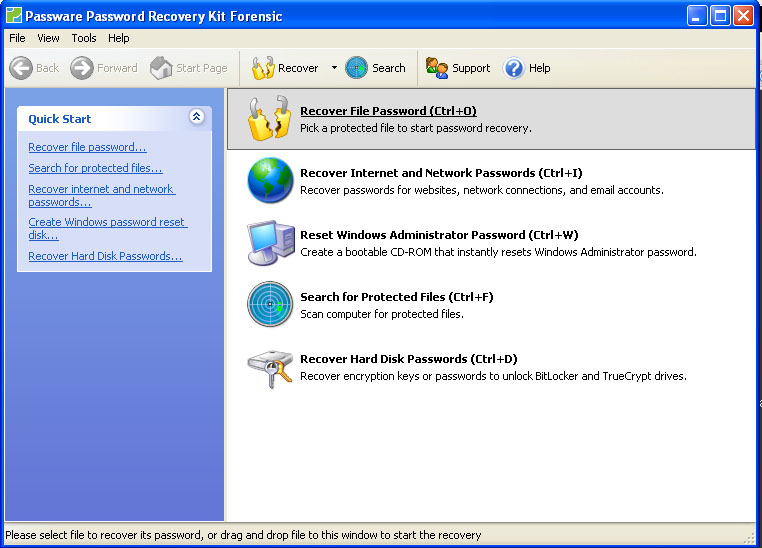
Task: Click 'Recover file password...' sidebar link
Action: pos(87,147)
